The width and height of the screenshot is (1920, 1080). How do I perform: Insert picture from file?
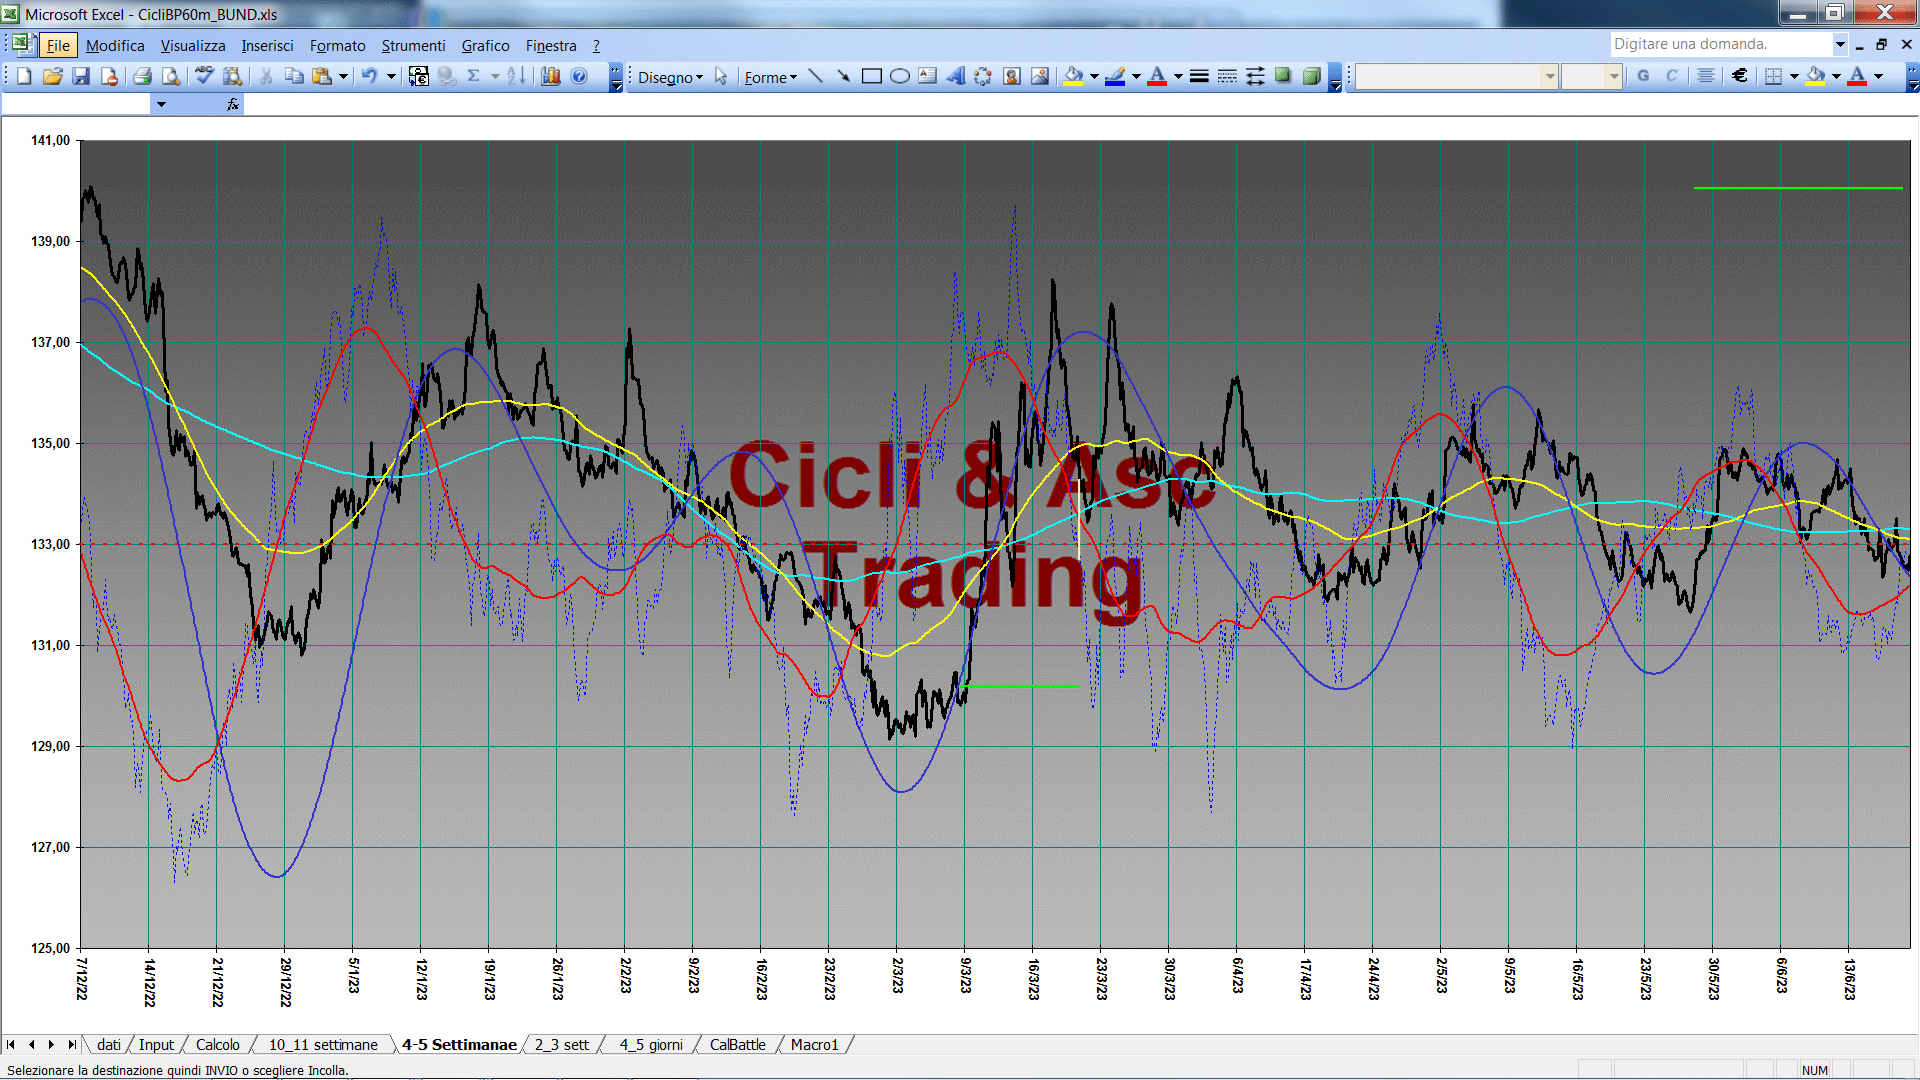click(1039, 76)
